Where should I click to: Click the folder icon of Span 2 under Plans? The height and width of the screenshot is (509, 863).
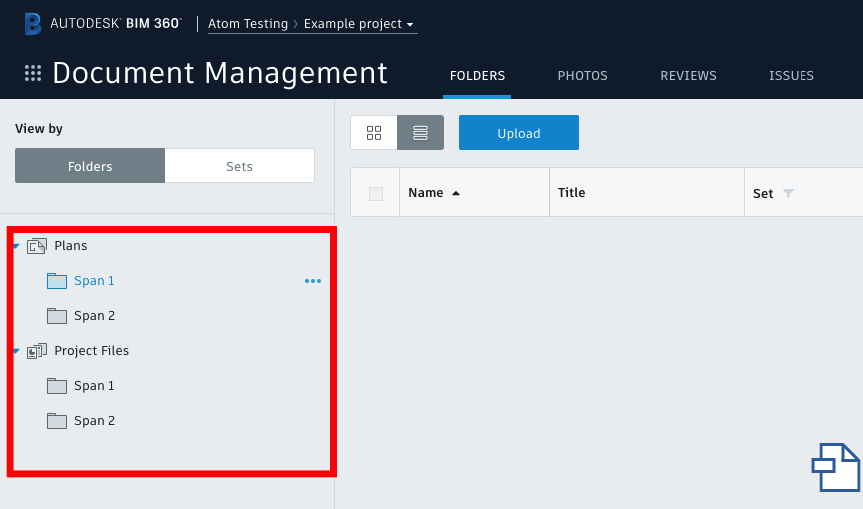(x=57, y=316)
